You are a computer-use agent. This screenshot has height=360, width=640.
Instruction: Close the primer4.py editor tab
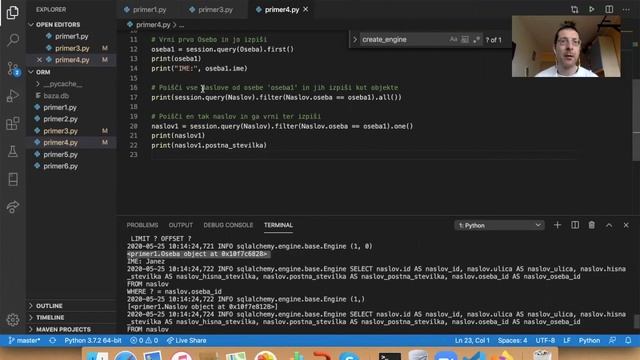[306, 9]
